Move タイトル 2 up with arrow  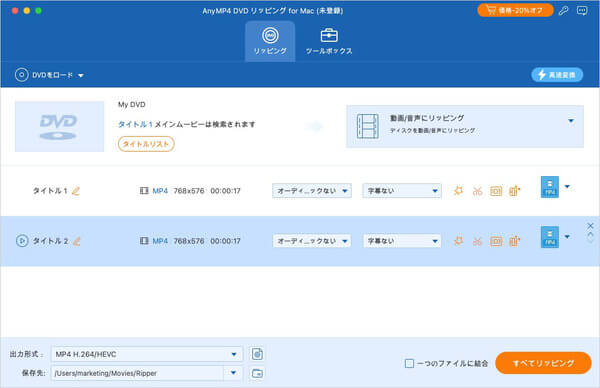pyautogui.click(x=590, y=234)
